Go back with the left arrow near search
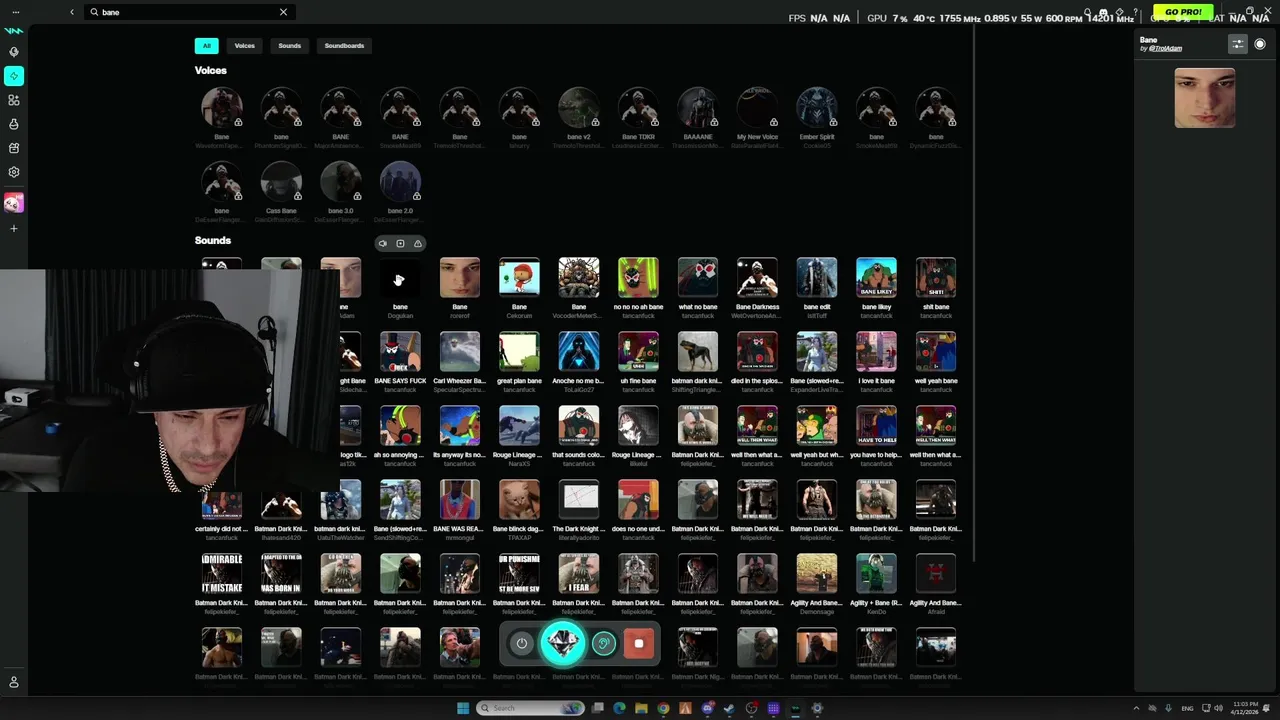Viewport: 1280px width, 720px height. 72,12
